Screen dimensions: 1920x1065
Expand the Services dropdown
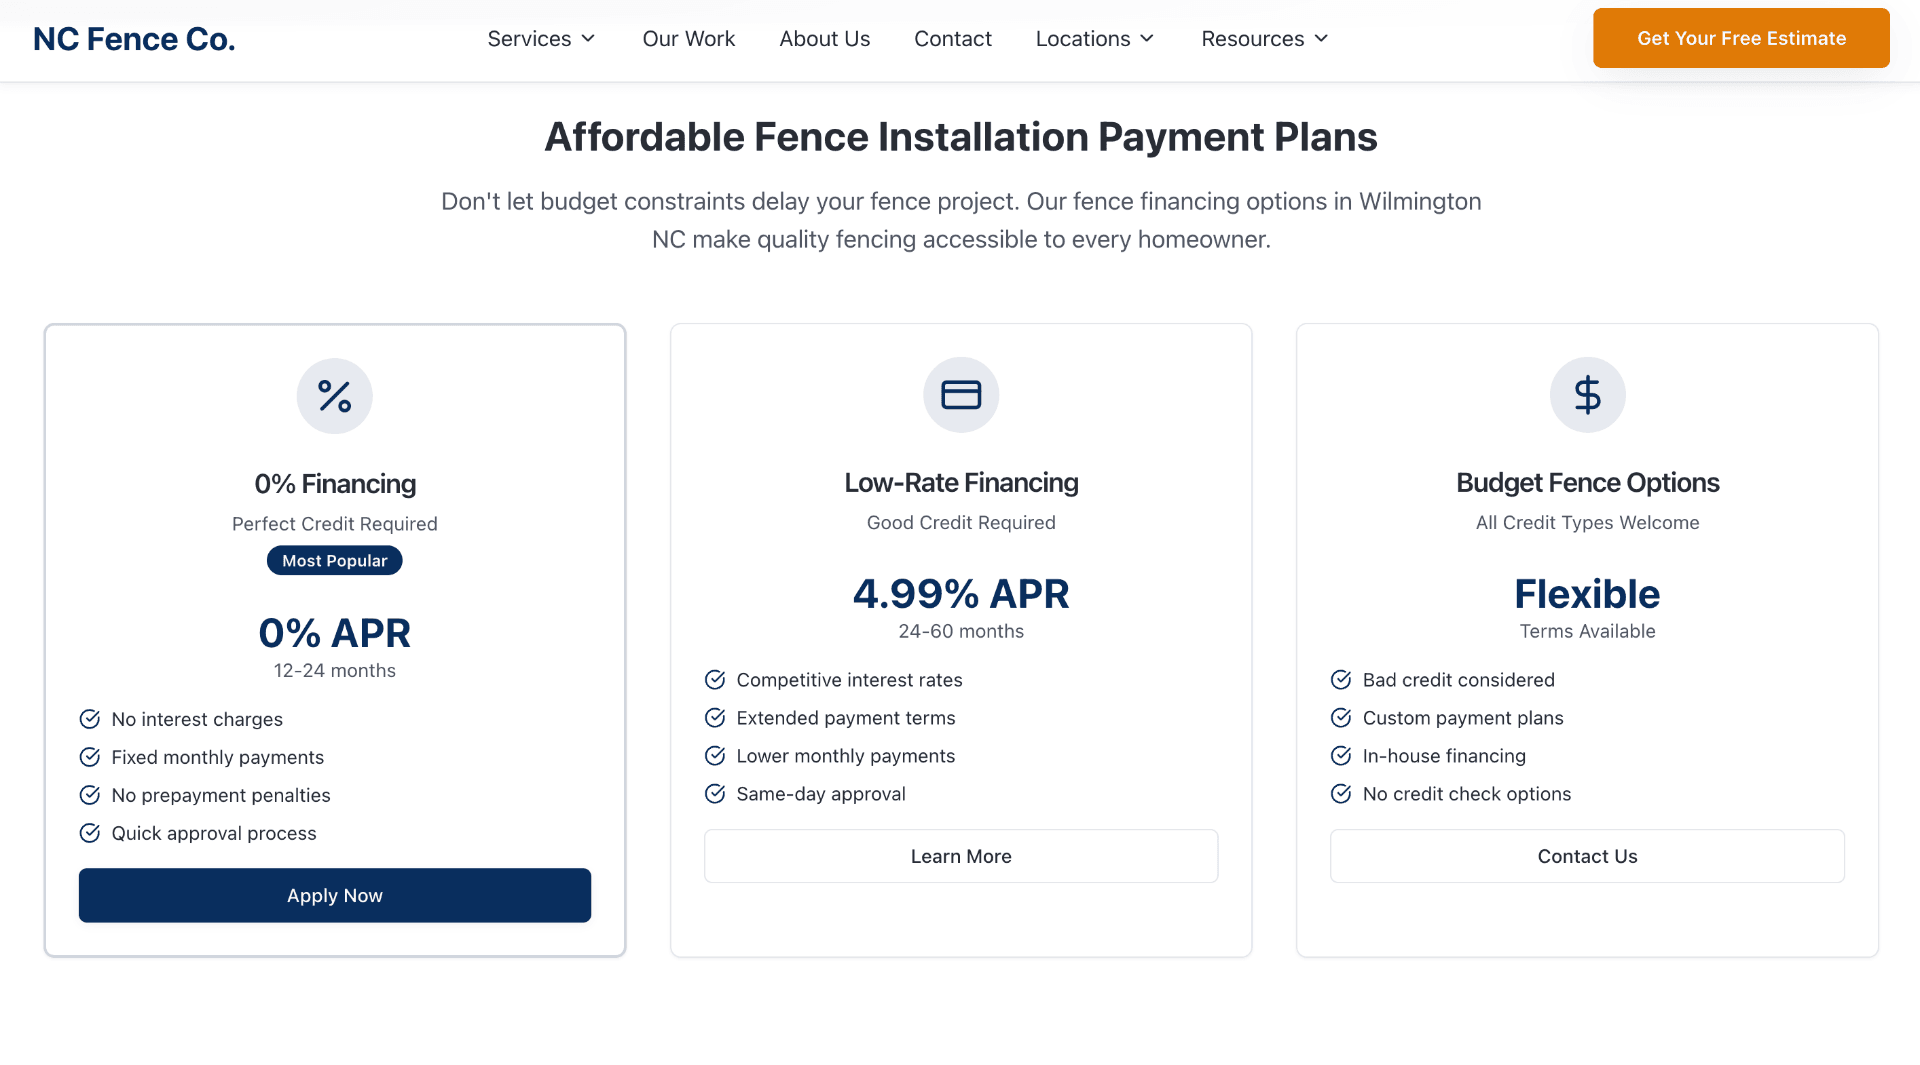[541, 38]
